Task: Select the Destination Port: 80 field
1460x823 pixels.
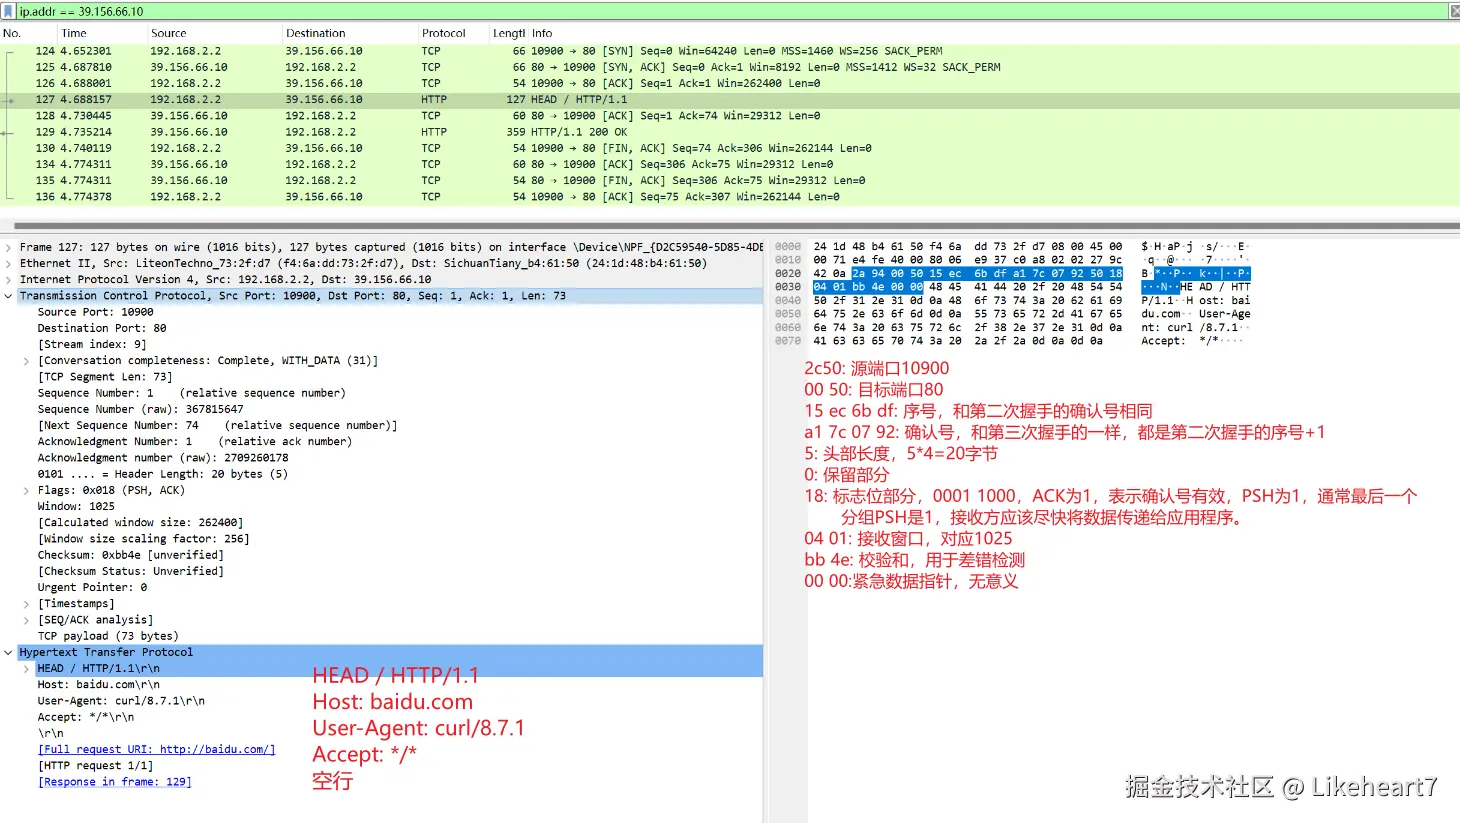Action: [x=102, y=328]
